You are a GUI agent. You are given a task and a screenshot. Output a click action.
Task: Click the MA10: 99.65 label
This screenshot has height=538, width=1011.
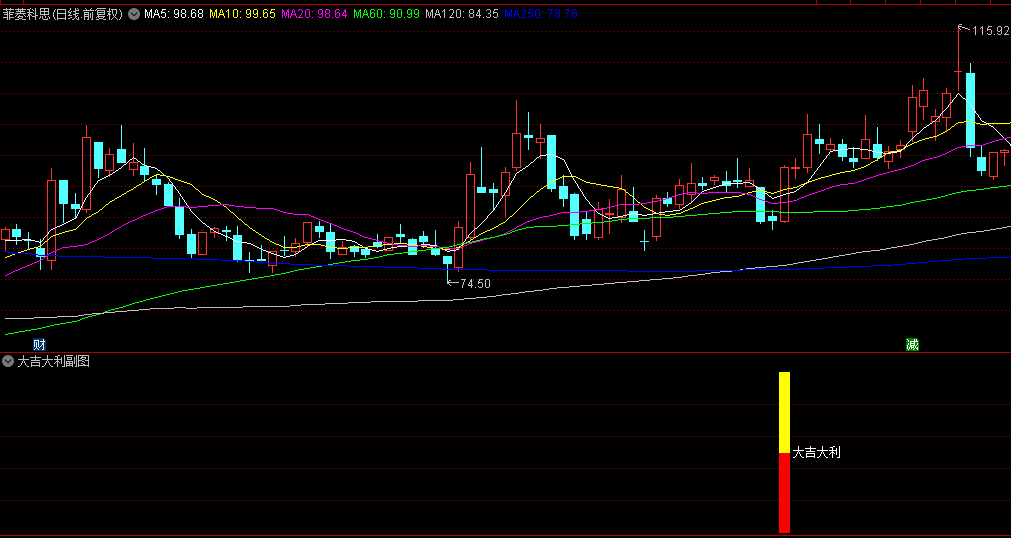(x=243, y=14)
